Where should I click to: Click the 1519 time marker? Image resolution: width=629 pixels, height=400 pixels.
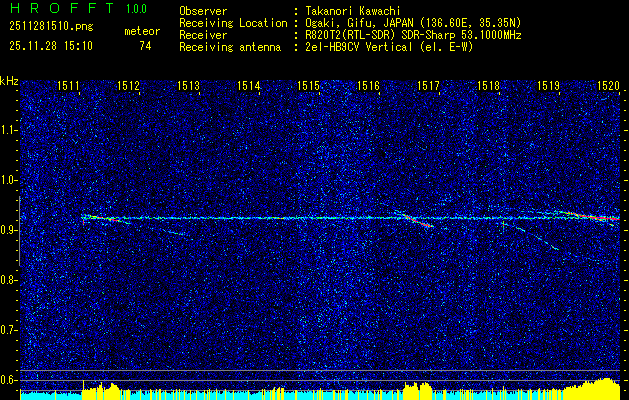(548, 85)
